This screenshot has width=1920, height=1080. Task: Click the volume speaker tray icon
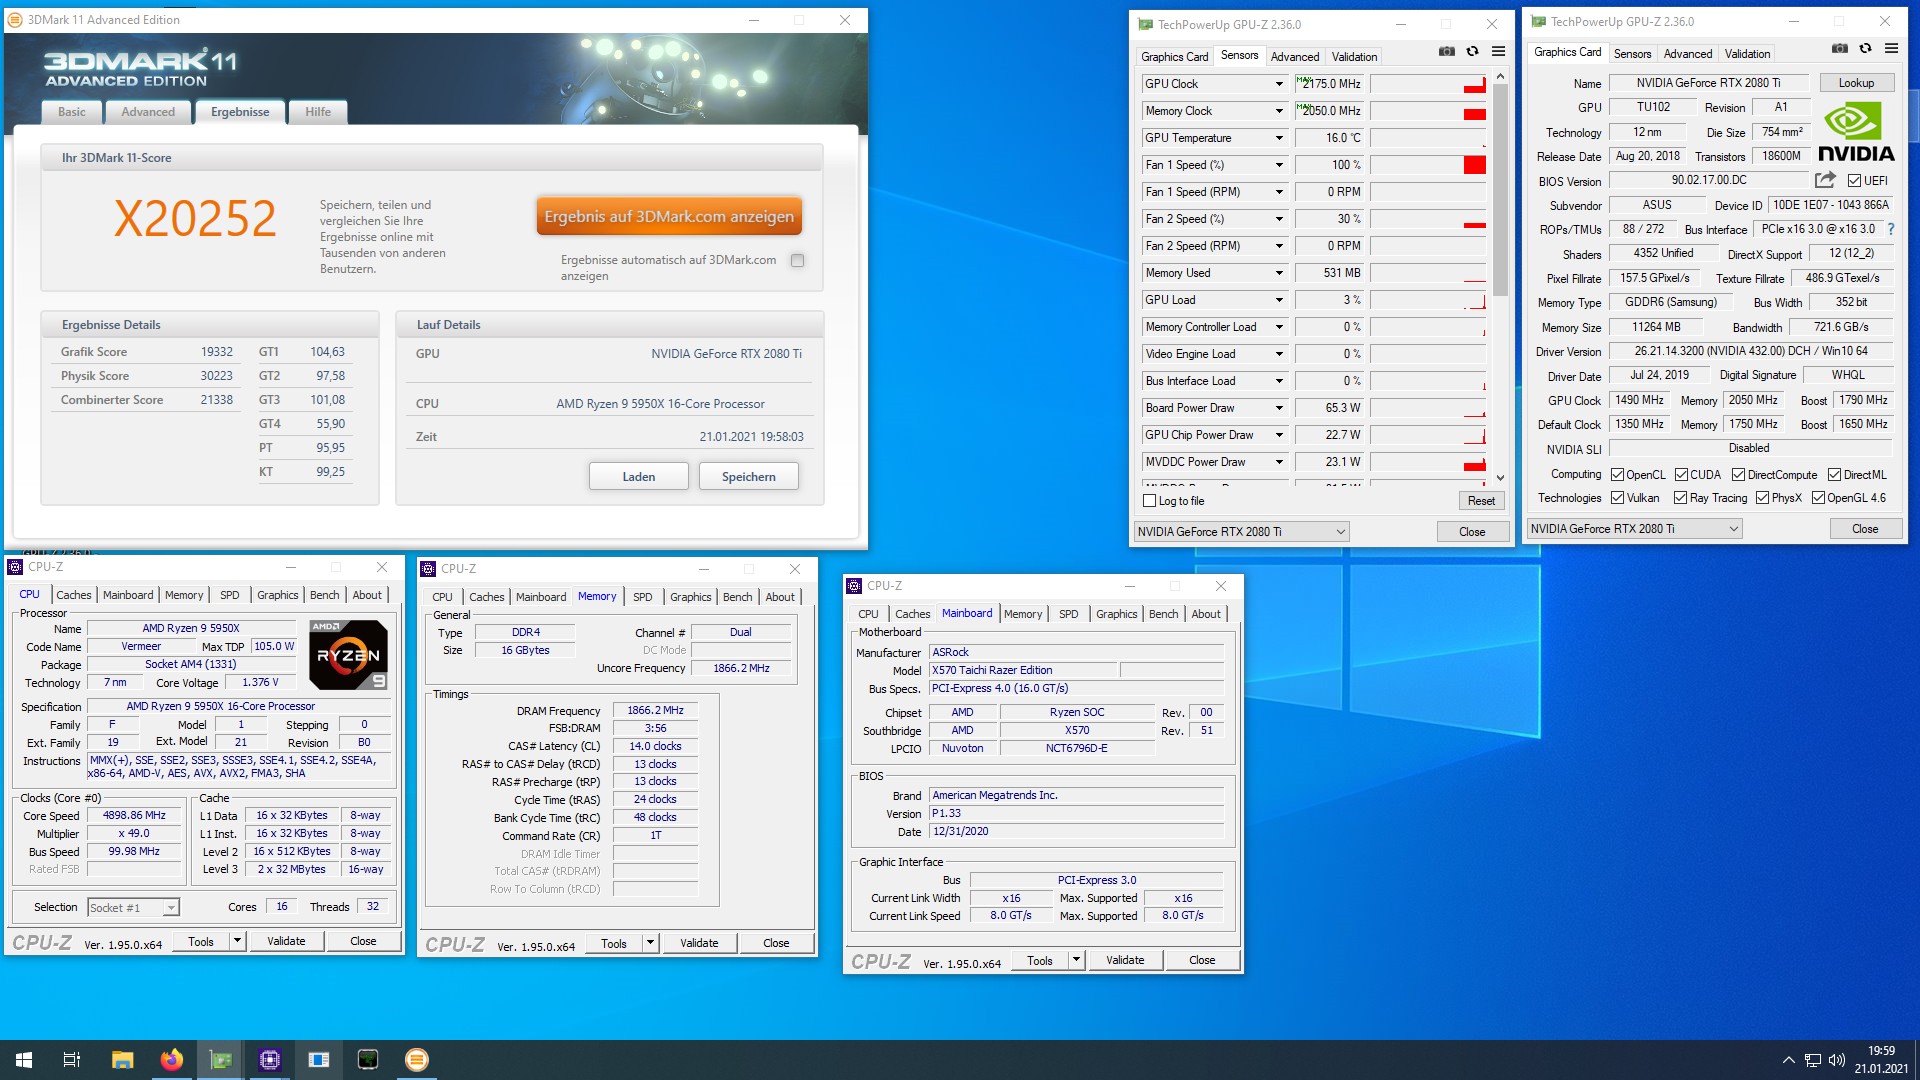click(1836, 1060)
